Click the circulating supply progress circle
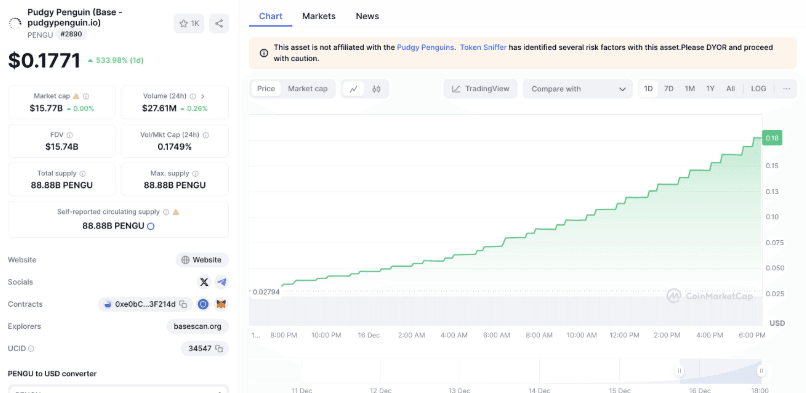Screen dimensions: 806x393 pos(151,226)
